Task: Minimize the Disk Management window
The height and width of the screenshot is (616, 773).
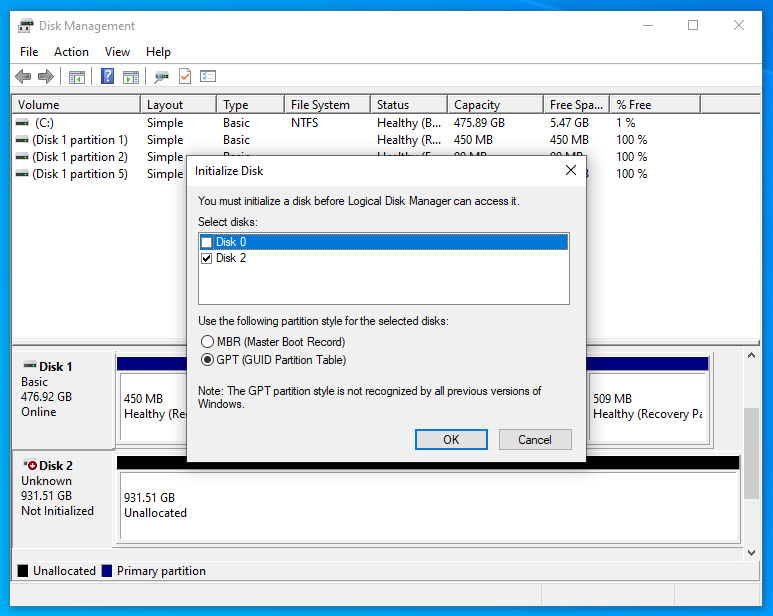Action: (x=648, y=25)
